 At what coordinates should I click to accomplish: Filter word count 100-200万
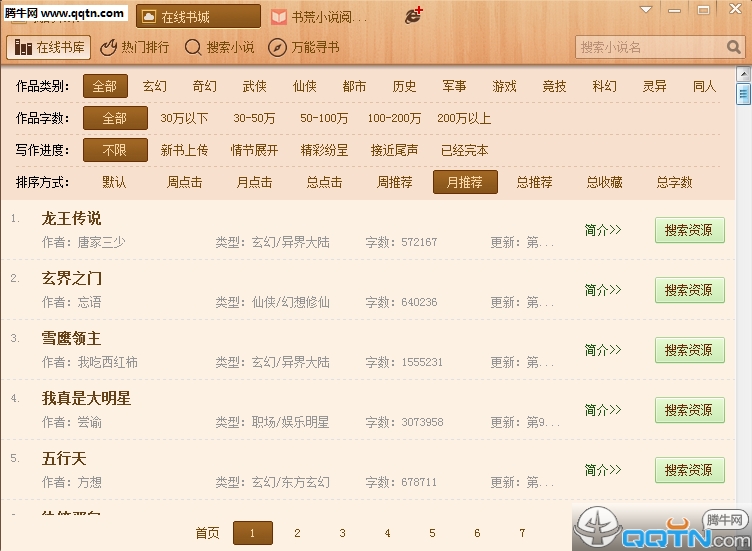pyautogui.click(x=394, y=118)
